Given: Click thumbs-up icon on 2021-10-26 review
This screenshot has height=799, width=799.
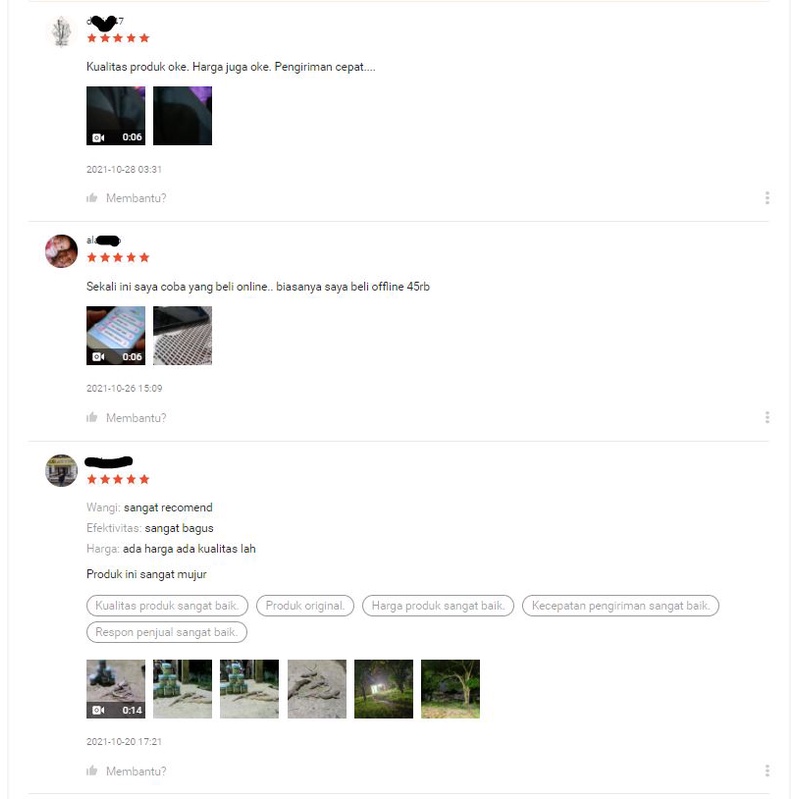Looking at the screenshot, I should (92, 418).
